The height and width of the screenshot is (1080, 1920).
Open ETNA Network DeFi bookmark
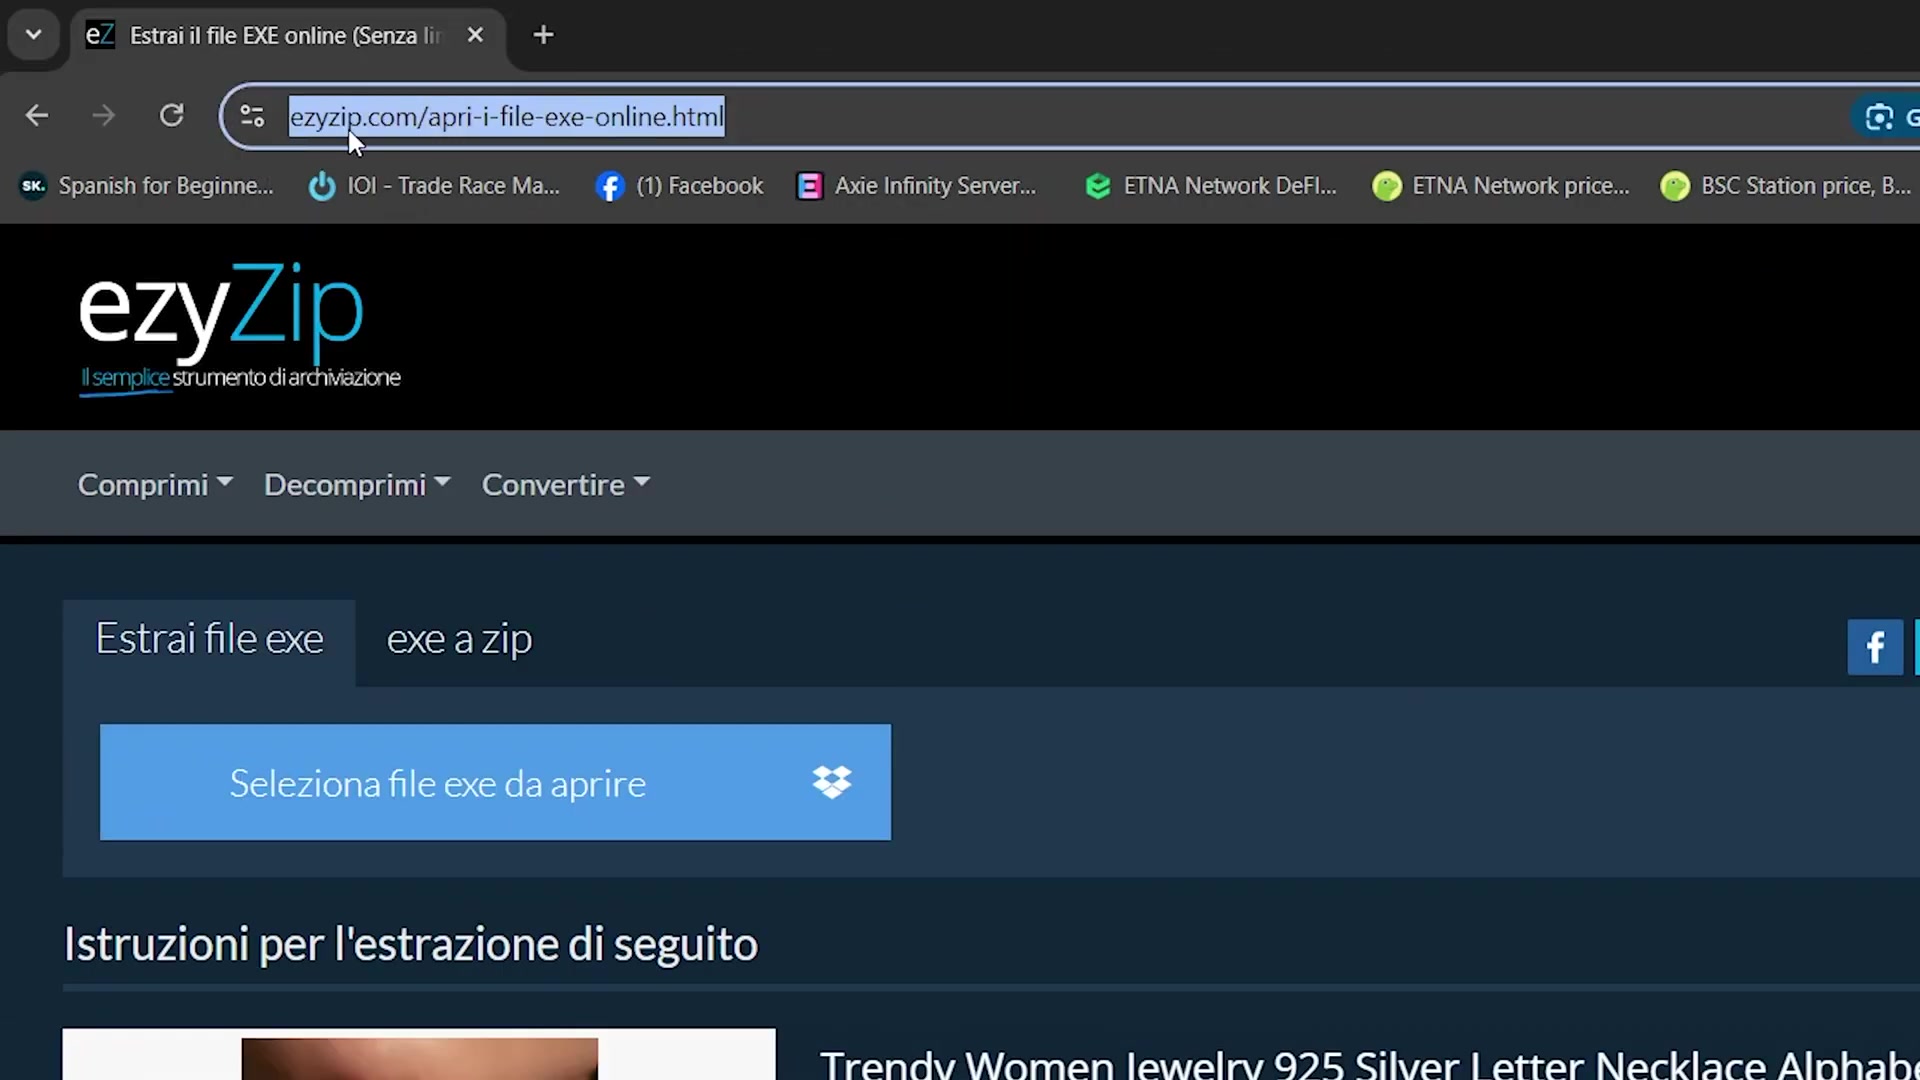1212,186
